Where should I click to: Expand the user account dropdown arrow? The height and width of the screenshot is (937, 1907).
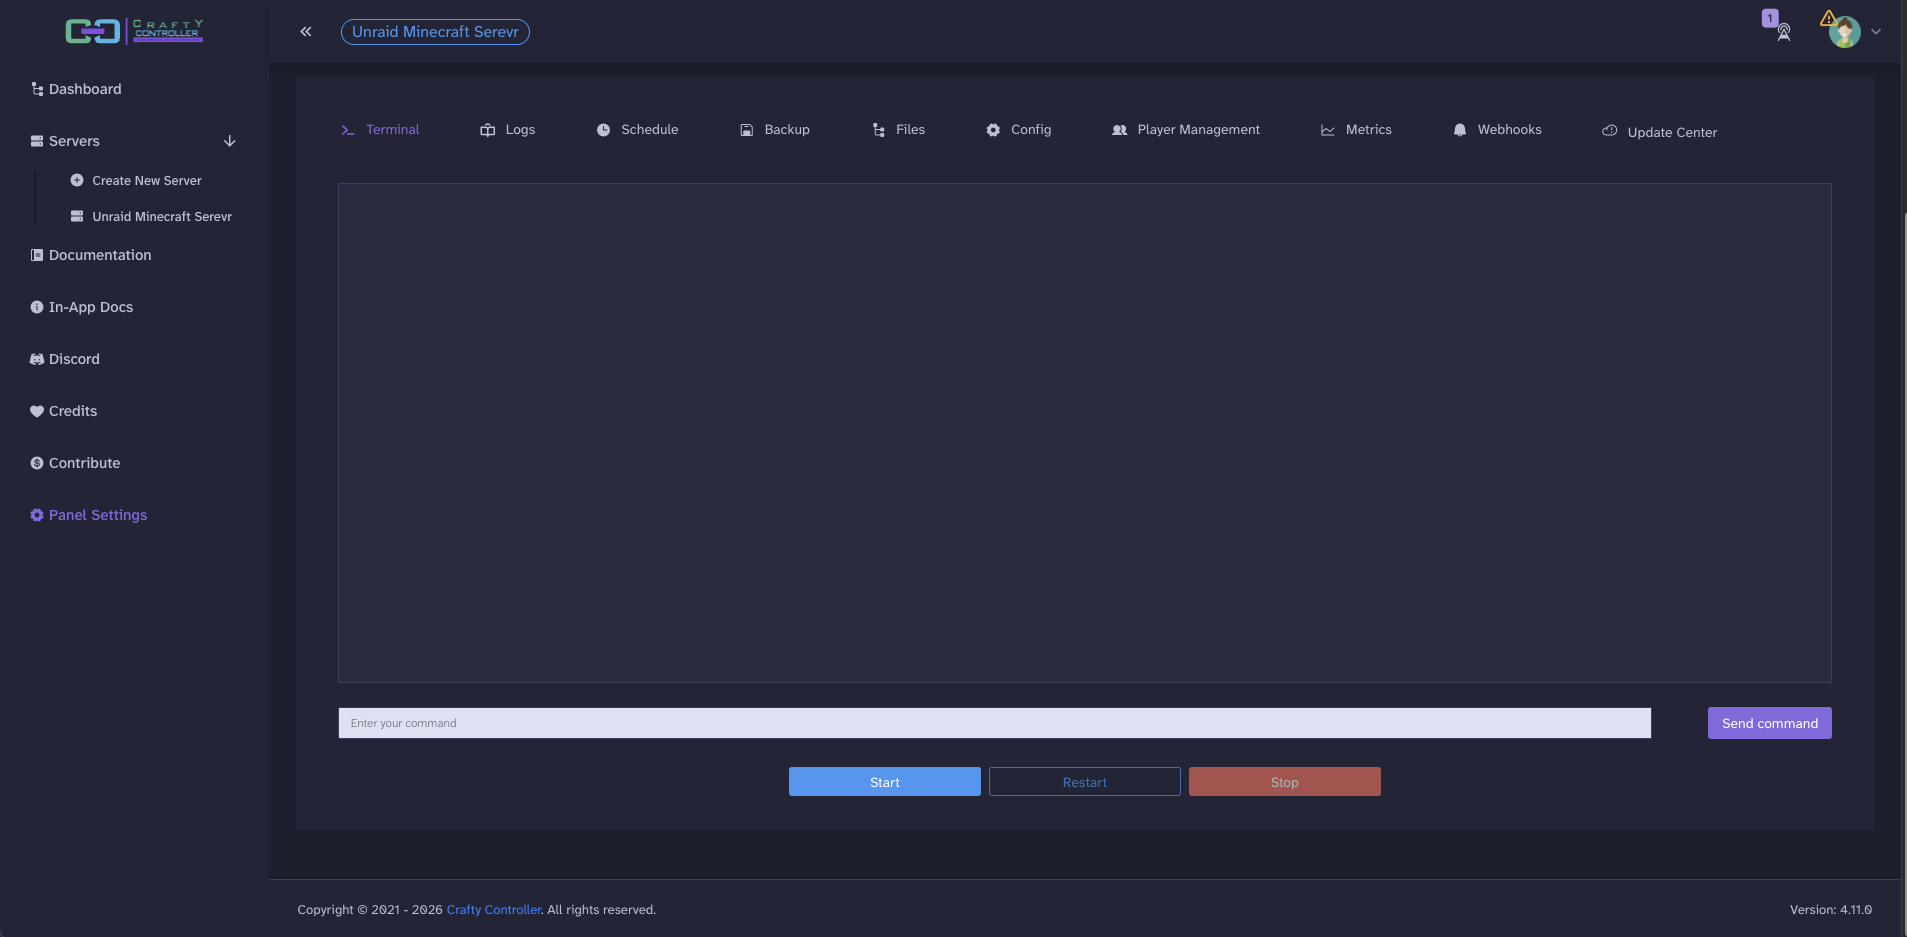(1876, 32)
